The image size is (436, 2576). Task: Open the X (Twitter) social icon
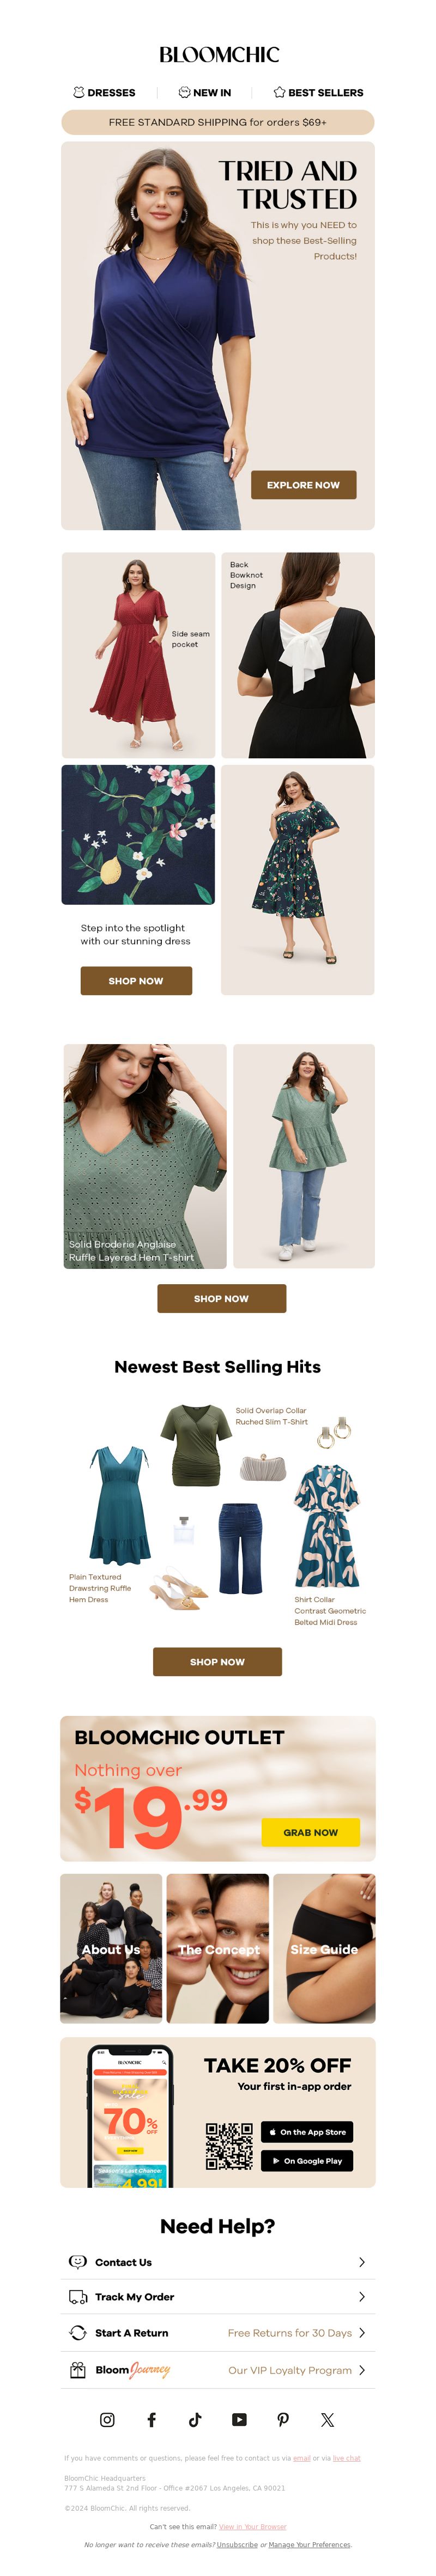click(x=327, y=2419)
